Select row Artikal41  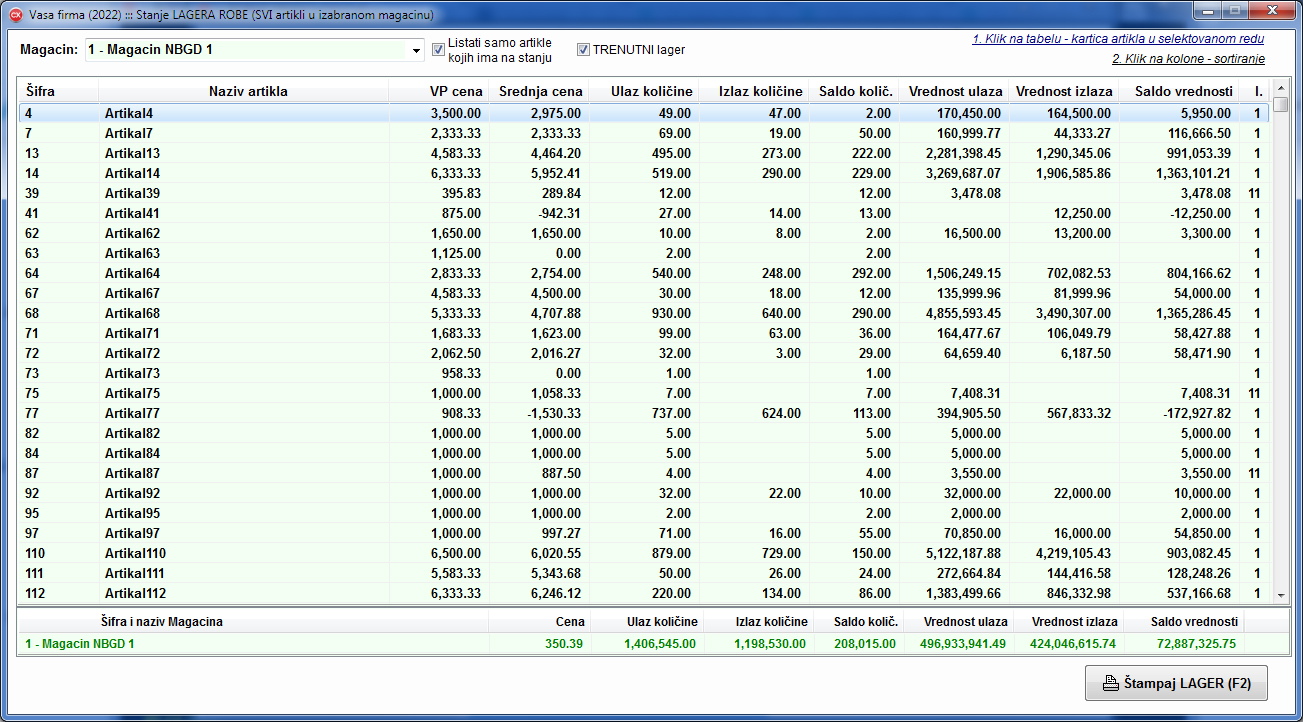(x=644, y=213)
